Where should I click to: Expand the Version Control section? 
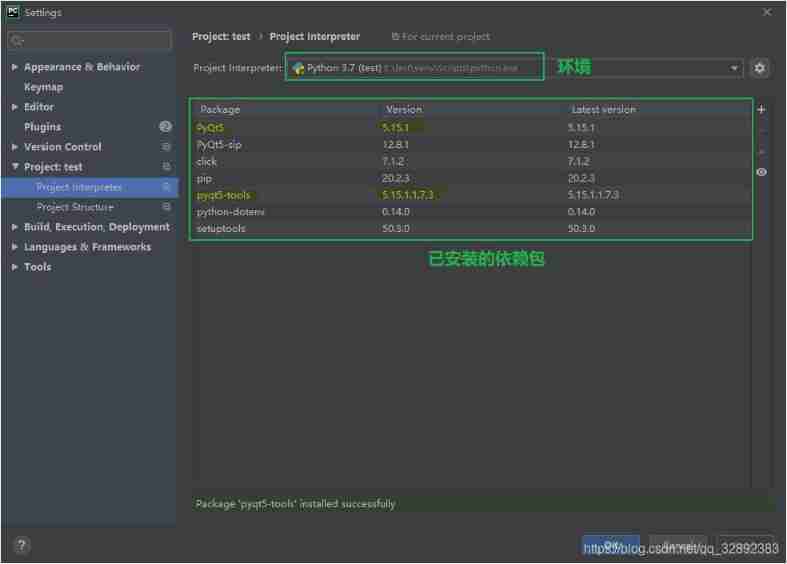[15, 147]
